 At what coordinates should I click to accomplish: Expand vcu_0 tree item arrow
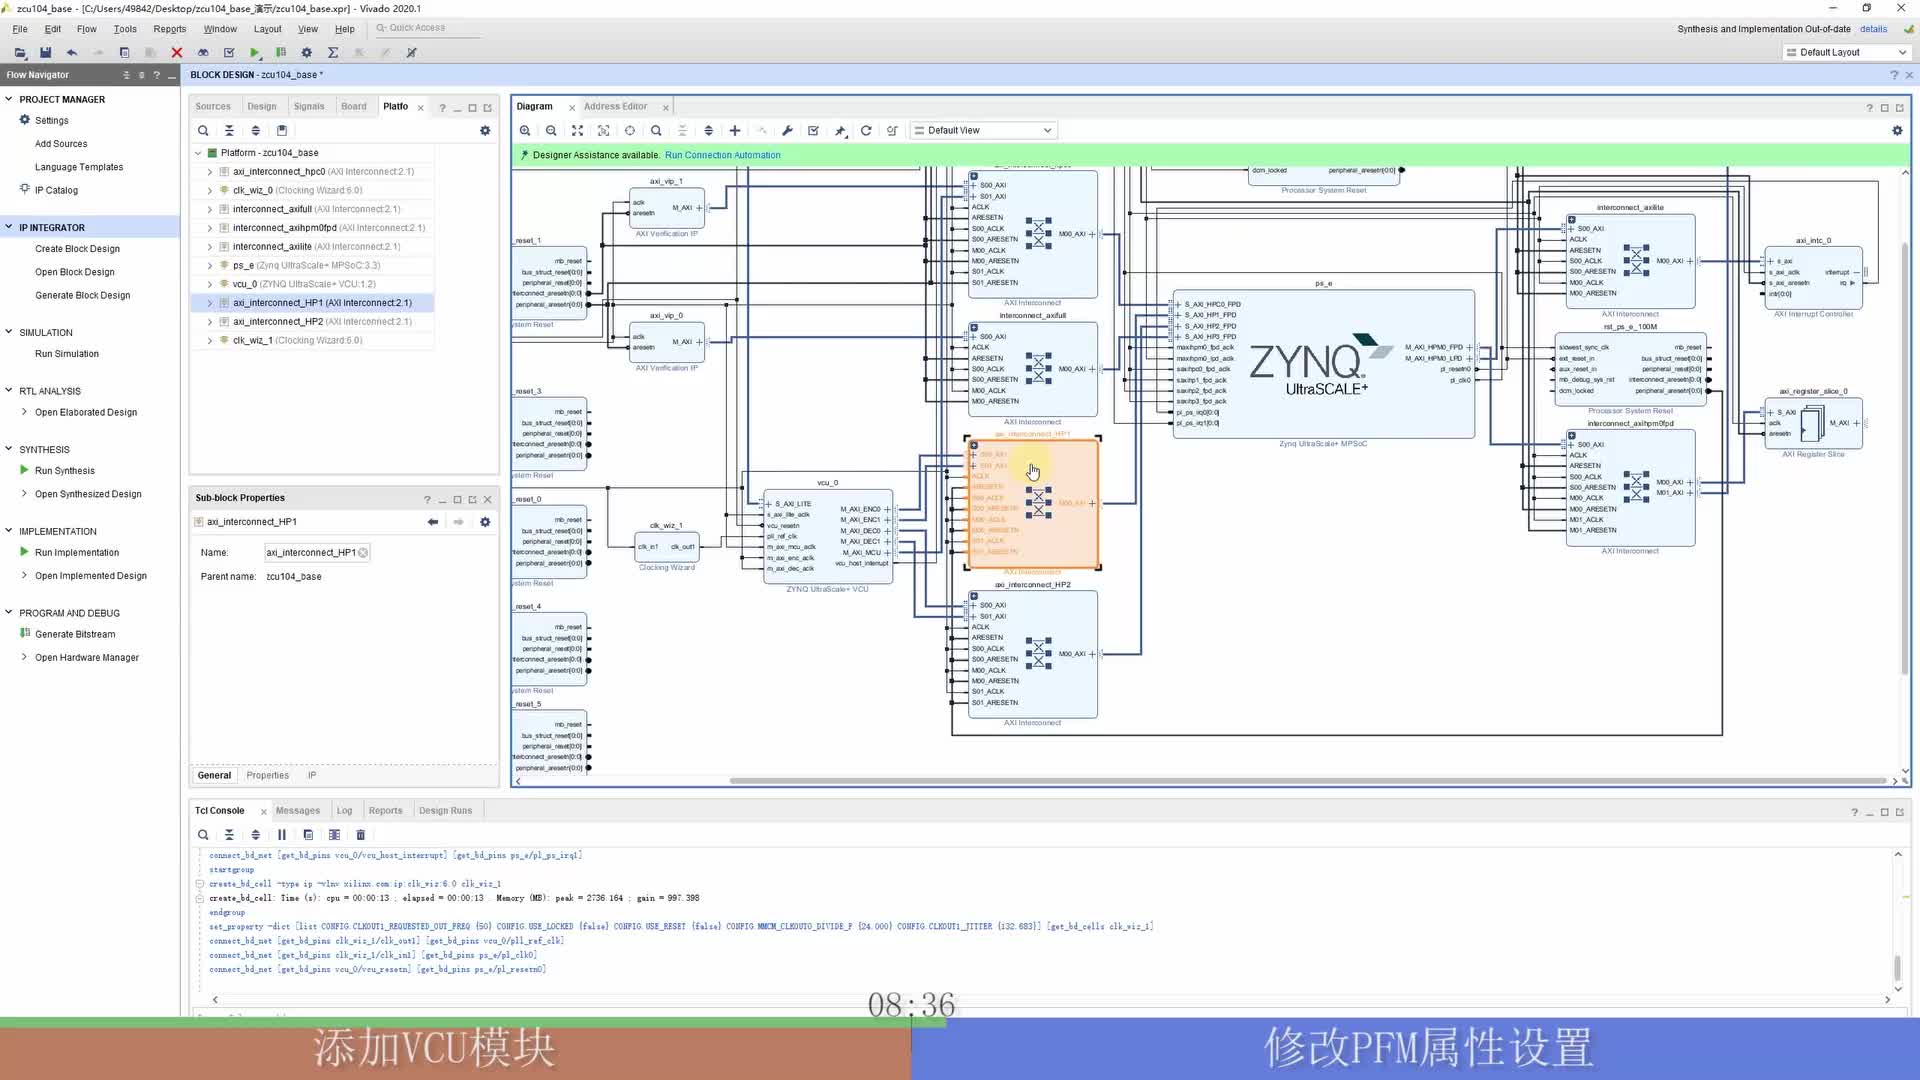[210, 284]
